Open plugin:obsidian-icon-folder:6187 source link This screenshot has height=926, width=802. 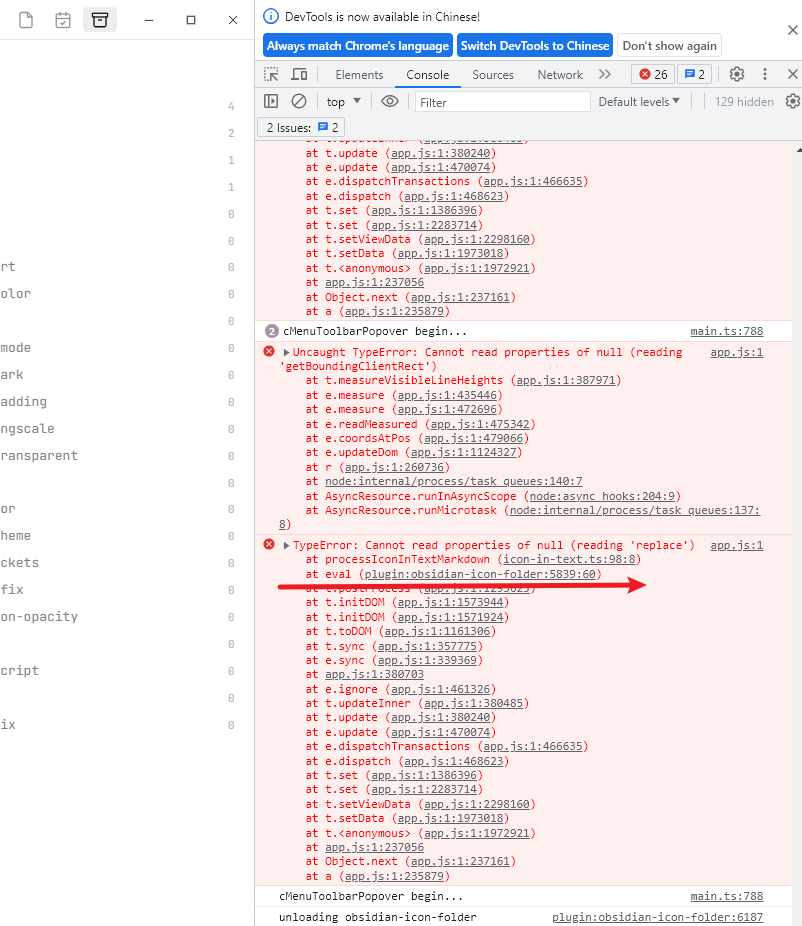pos(657,917)
